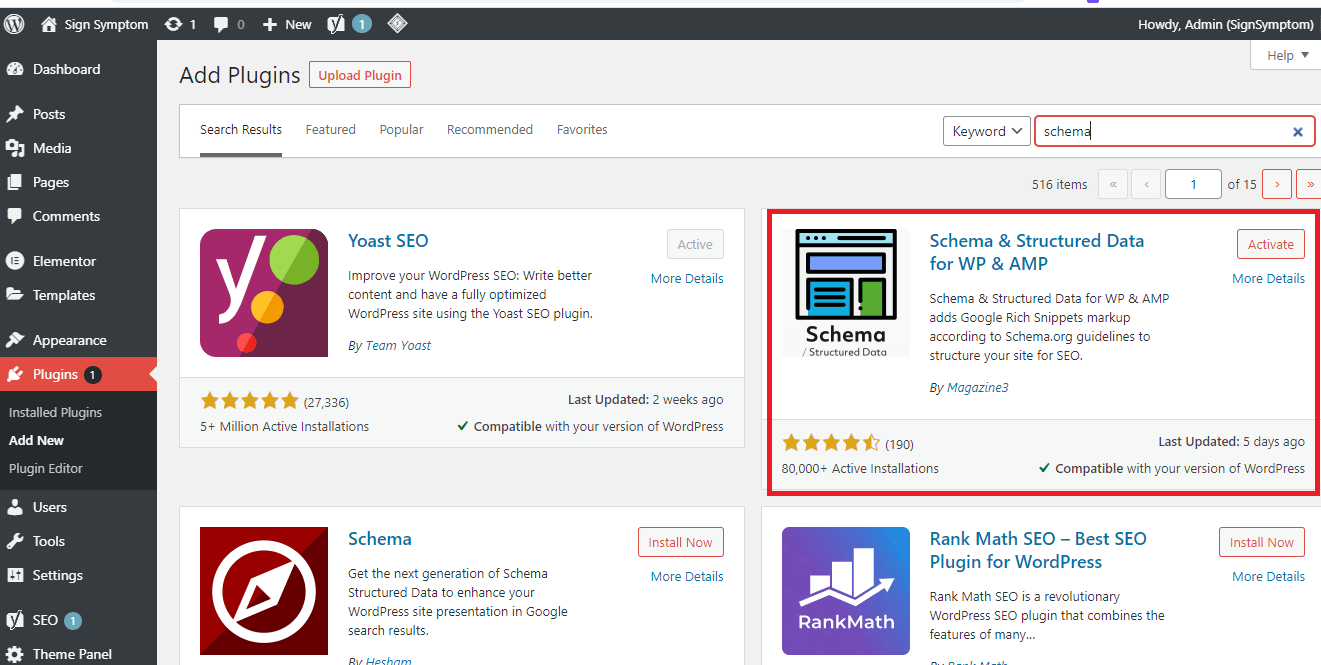Clear the search field with the X
The width and height of the screenshot is (1321, 665).
(1298, 131)
